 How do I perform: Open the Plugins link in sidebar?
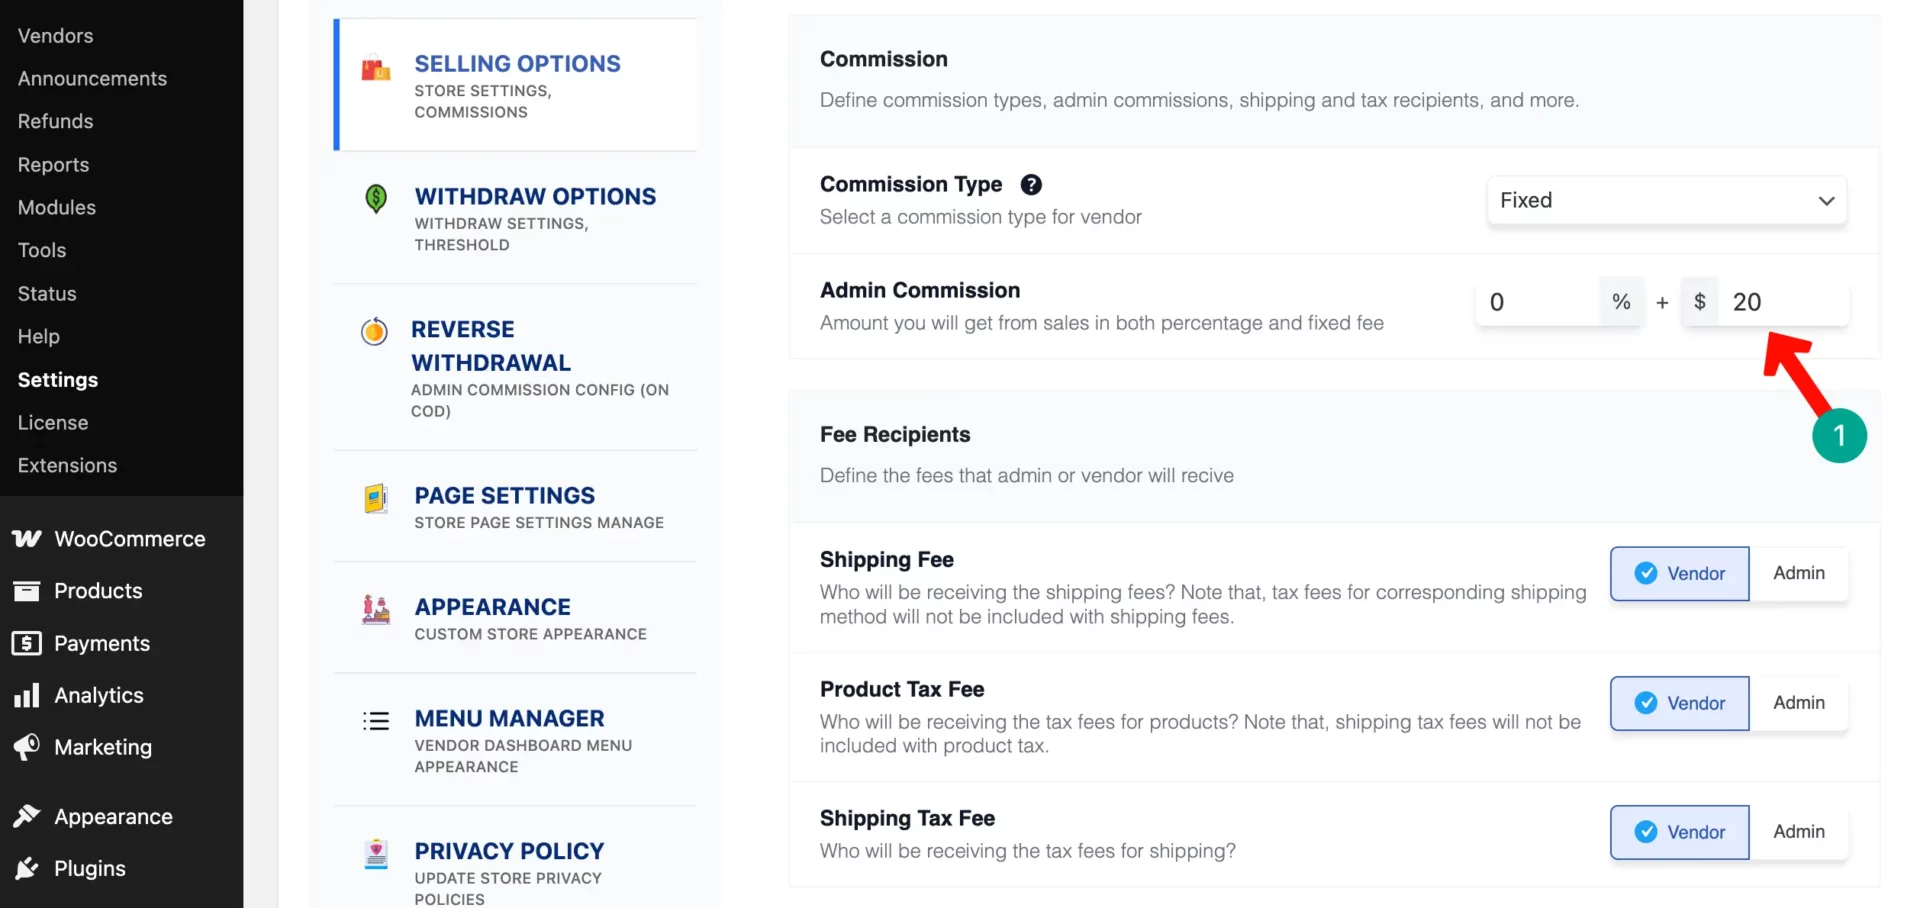point(90,869)
